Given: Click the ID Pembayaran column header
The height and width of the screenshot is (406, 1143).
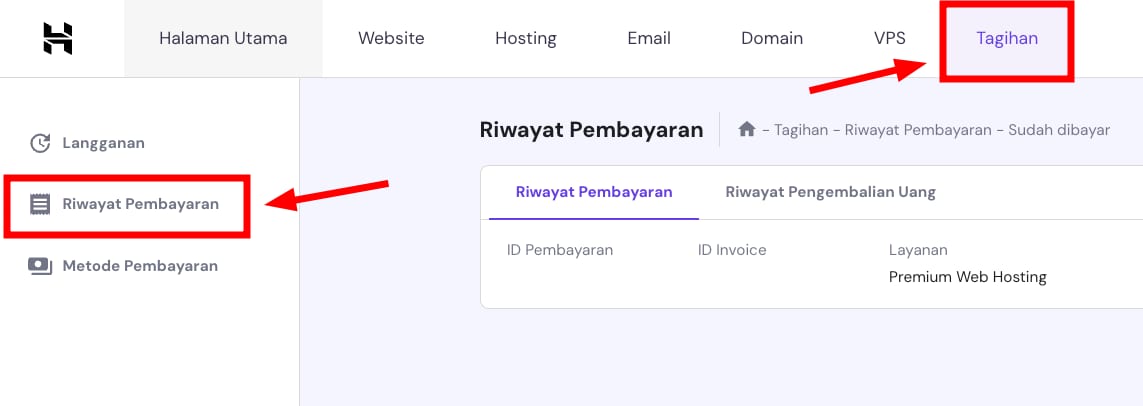Looking at the screenshot, I should (x=560, y=250).
